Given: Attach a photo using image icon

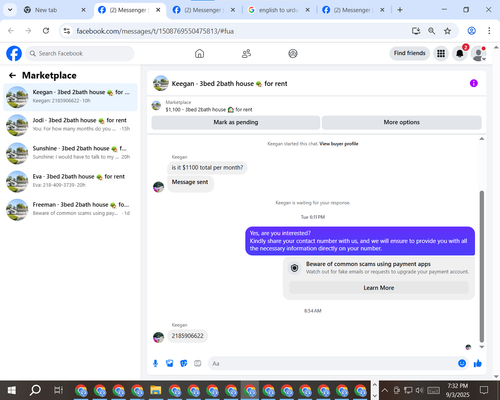Looking at the screenshot, I should click(x=170, y=363).
